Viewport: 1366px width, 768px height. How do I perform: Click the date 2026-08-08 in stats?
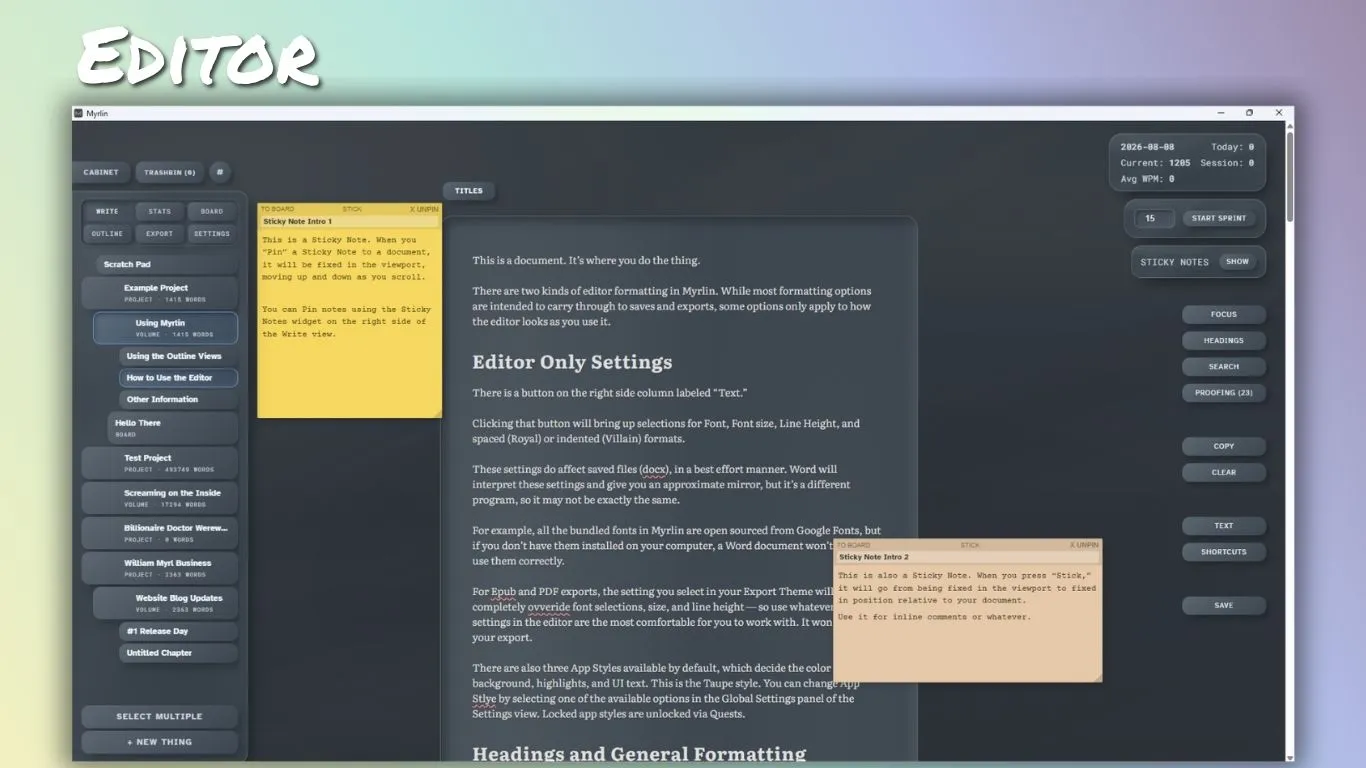[1147, 146]
